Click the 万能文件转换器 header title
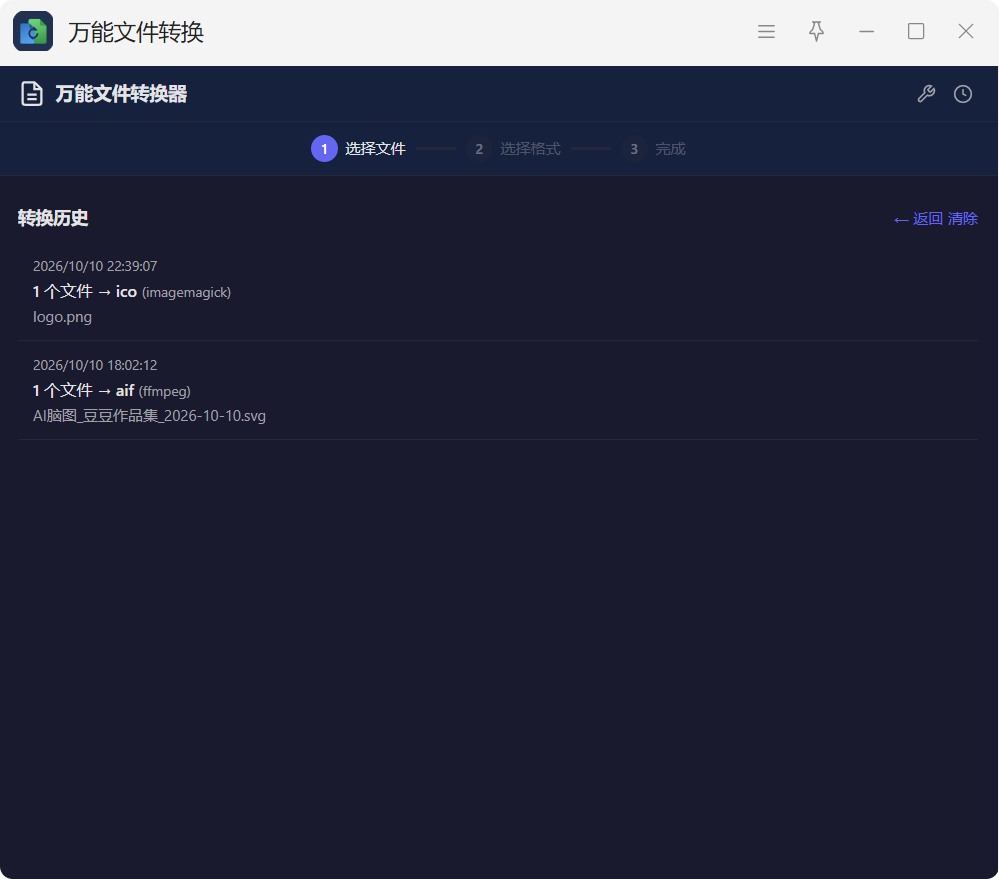Screen dimensions: 999x879 pos(121,94)
